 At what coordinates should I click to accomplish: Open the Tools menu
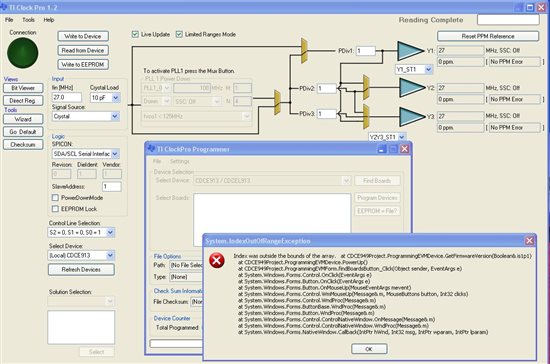[28, 20]
